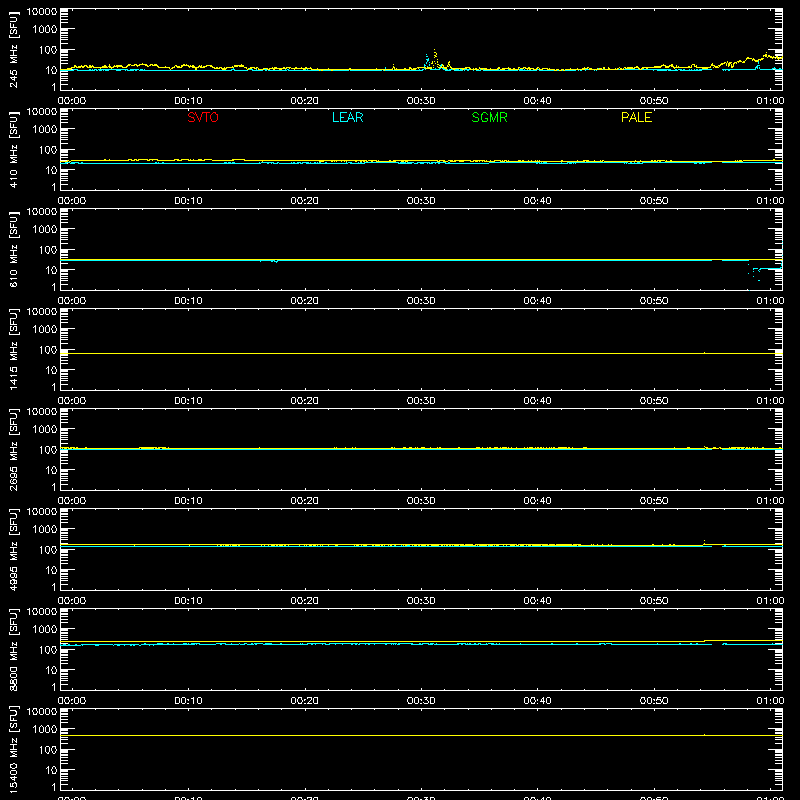
Task: Click the red SVTO station legend label
Action: pyautogui.click(x=203, y=117)
